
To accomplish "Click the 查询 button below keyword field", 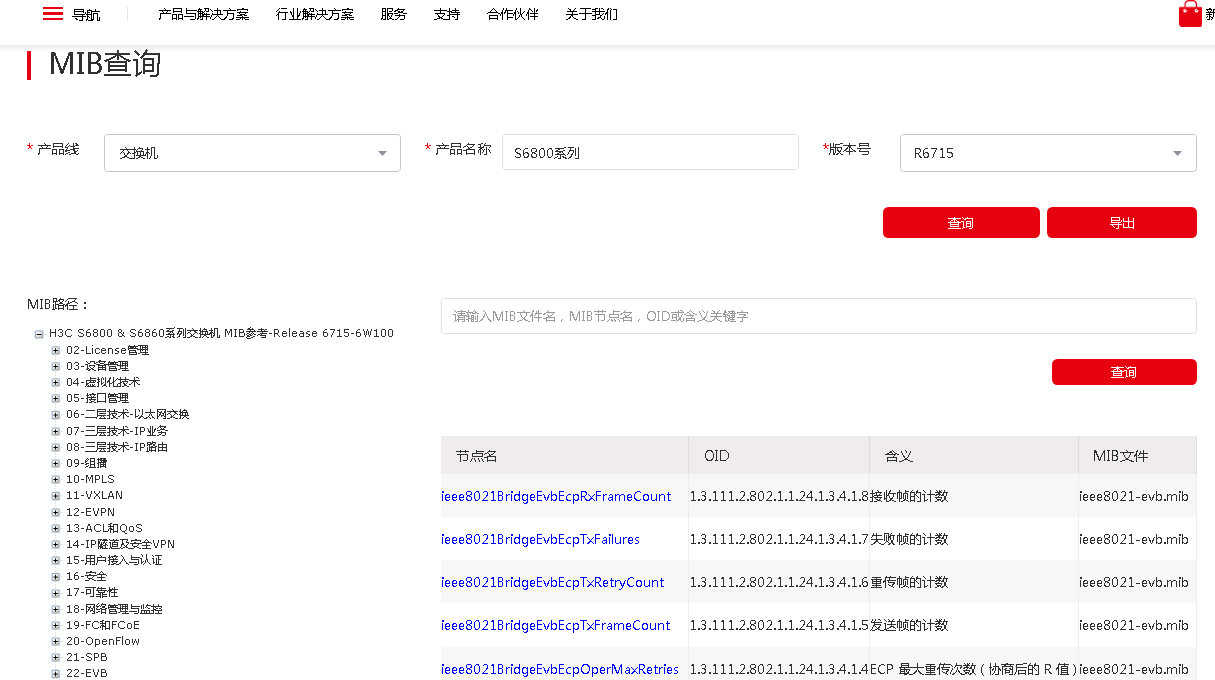I will pos(1124,372).
